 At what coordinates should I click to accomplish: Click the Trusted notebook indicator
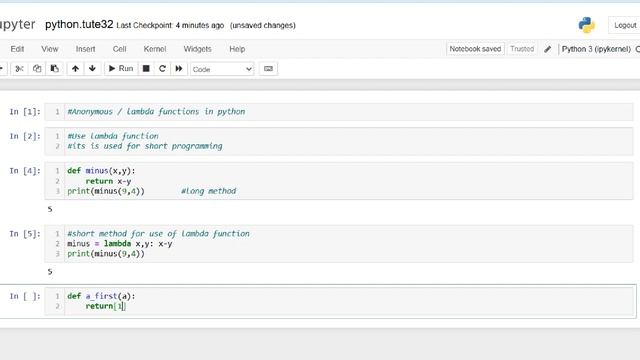522,49
